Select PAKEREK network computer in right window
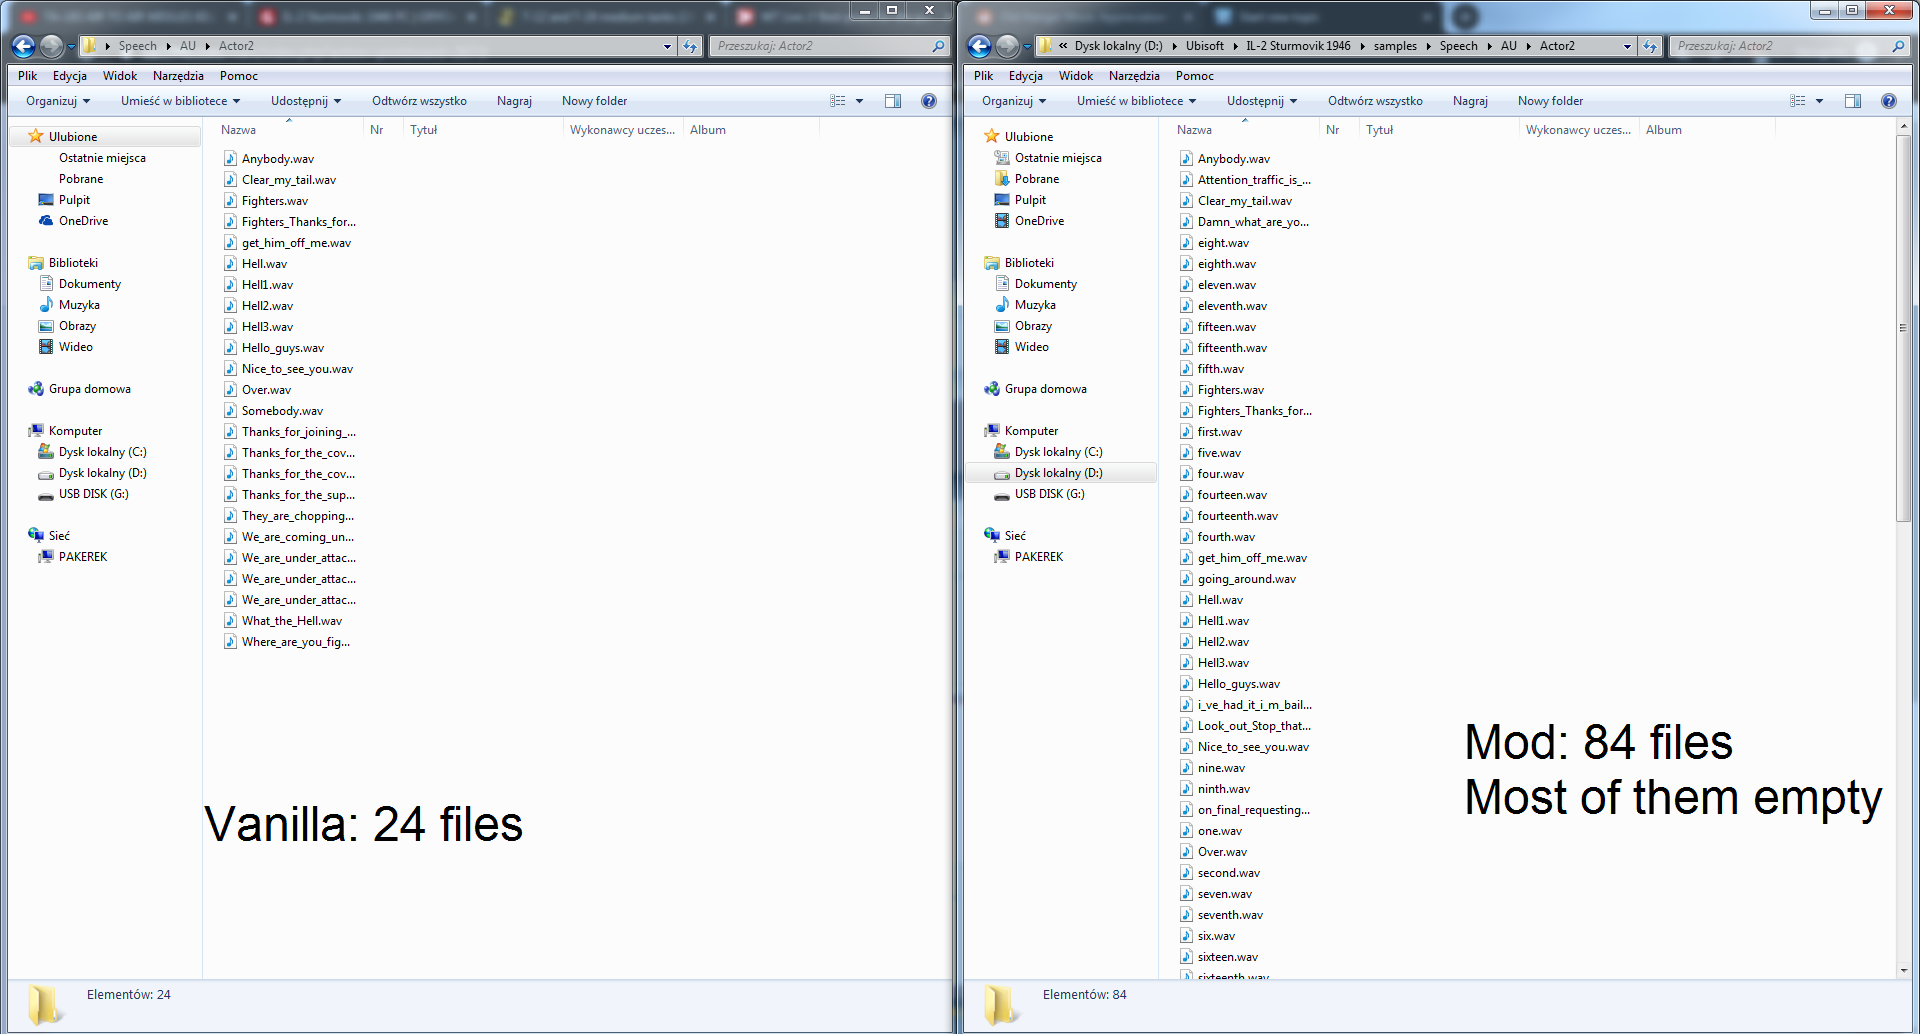1920x1034 pixels. point(1039,557)
